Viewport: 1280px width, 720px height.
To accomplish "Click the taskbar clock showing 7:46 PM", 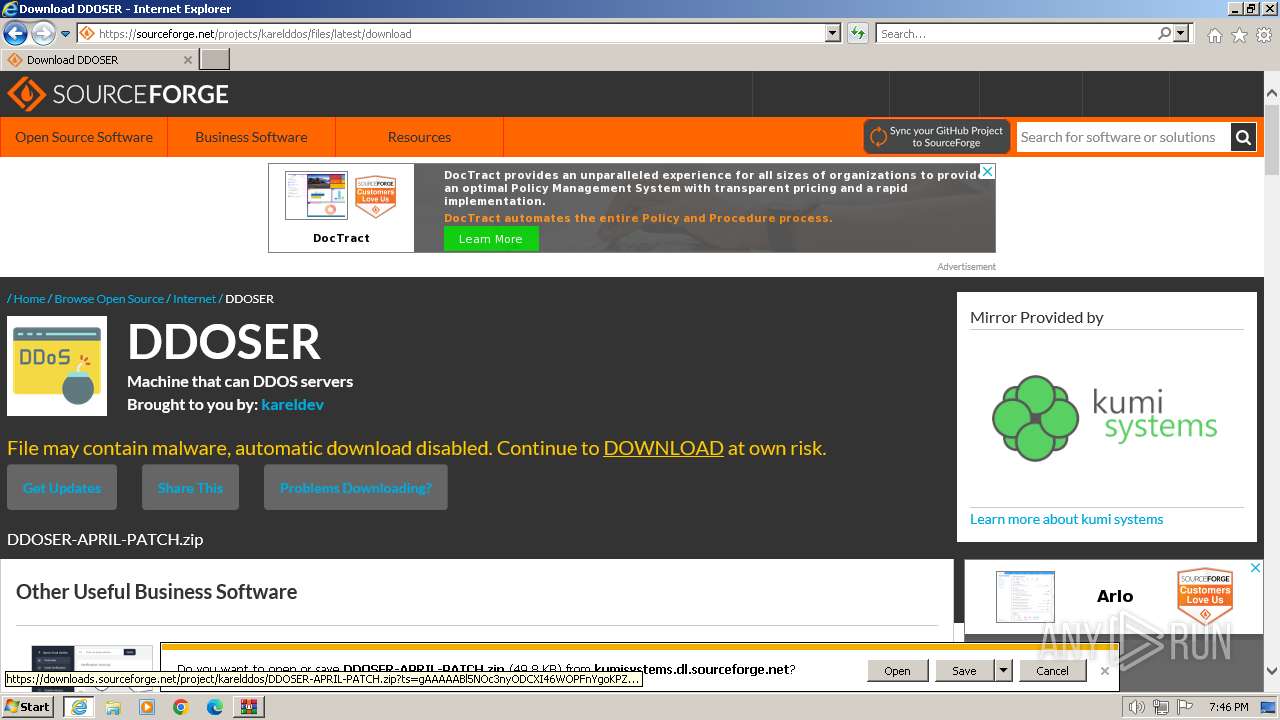I will [1228, 707].
